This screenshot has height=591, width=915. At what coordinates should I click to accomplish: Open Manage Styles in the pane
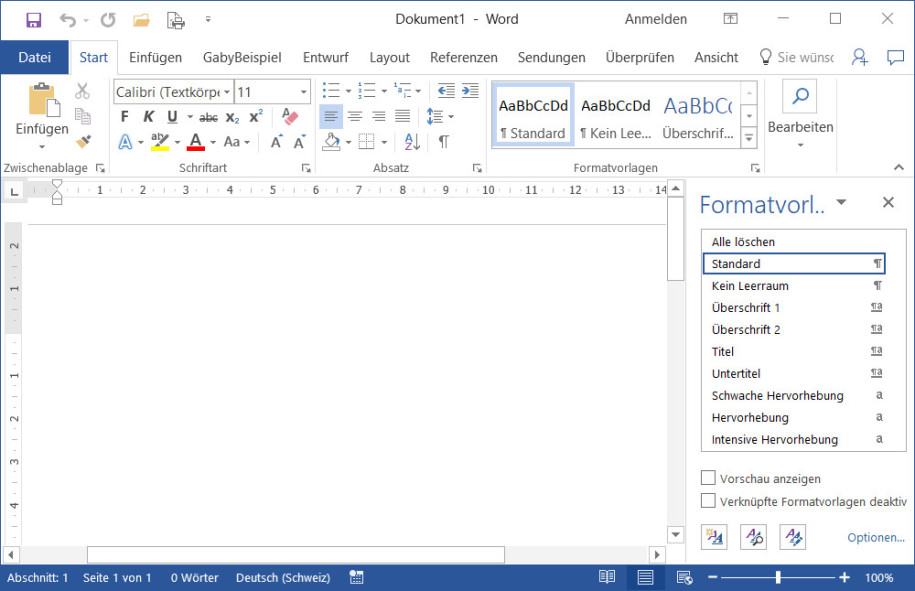tap(793, 537)
